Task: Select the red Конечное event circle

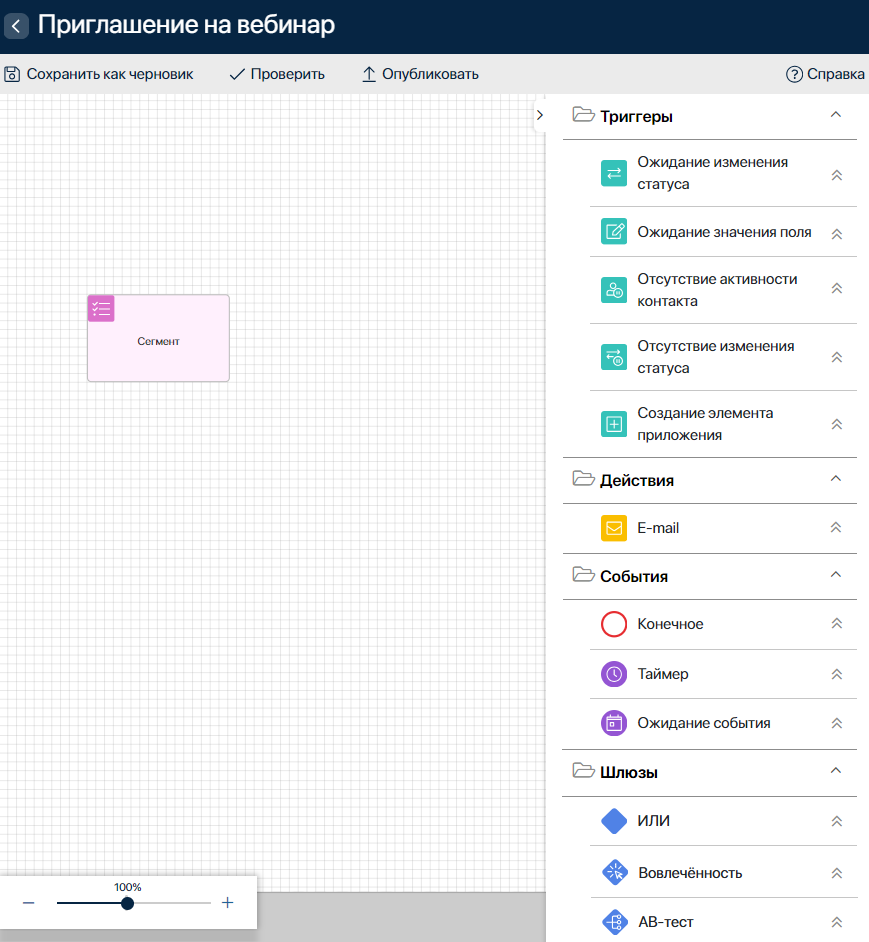Action: [614, 624]
